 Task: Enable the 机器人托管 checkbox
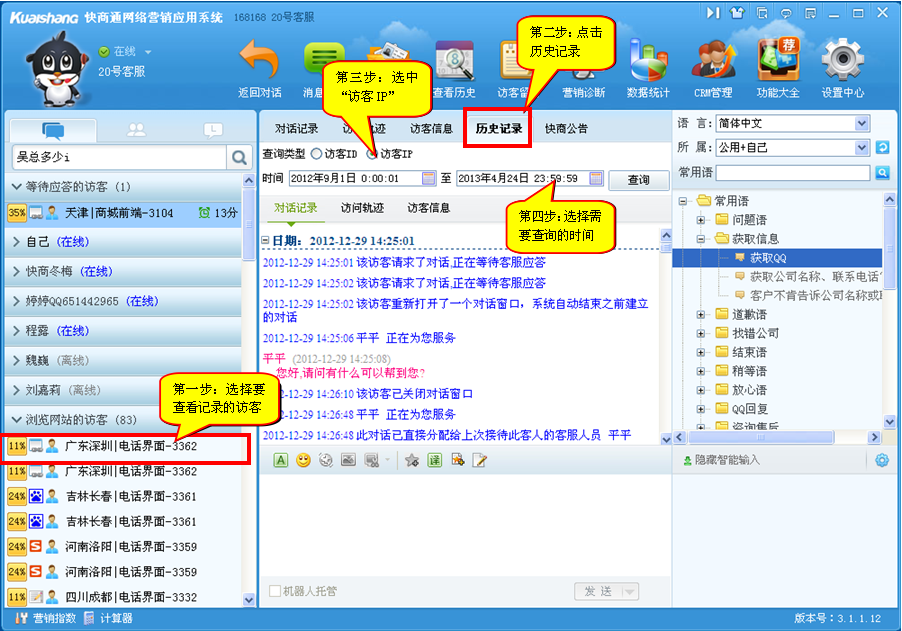point(275,591)
